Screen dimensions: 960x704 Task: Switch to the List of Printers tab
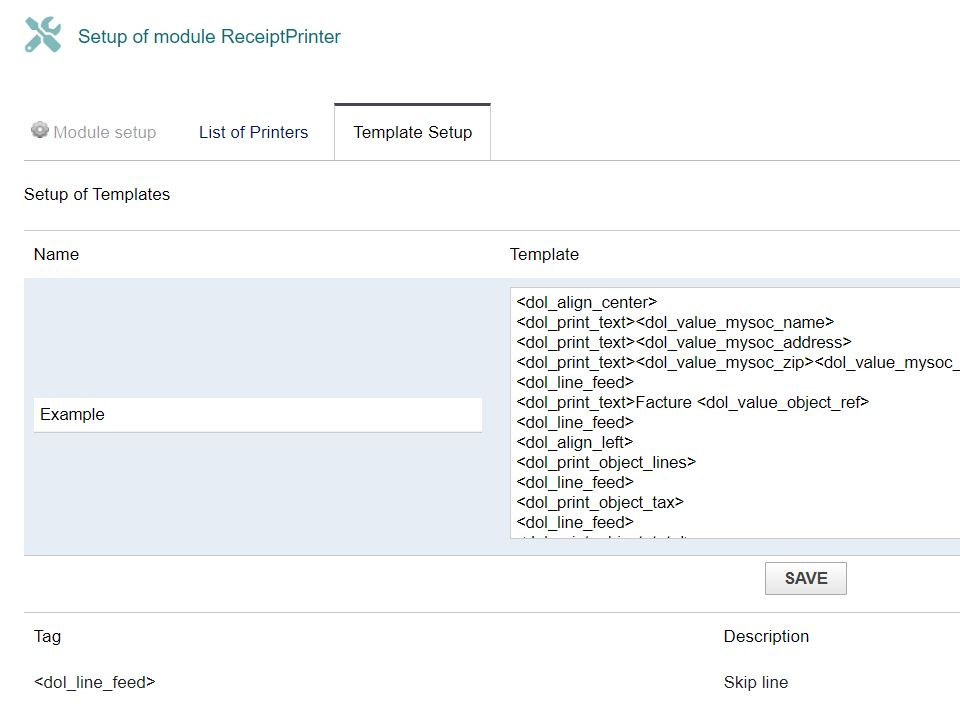[253, 132]
